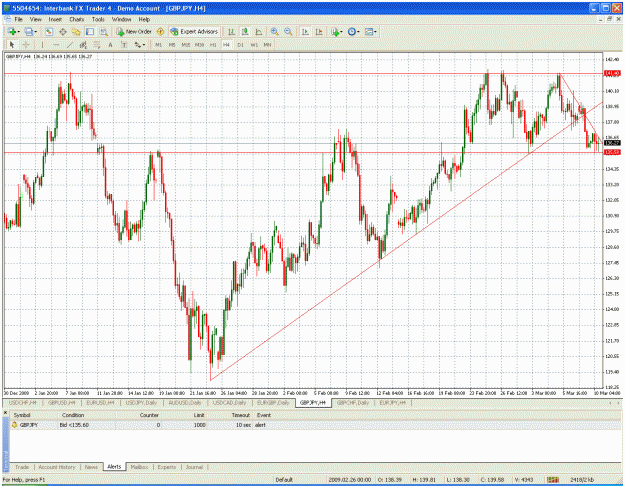
Task: Select the Arrows drawing tool
Action: point(138,45)
